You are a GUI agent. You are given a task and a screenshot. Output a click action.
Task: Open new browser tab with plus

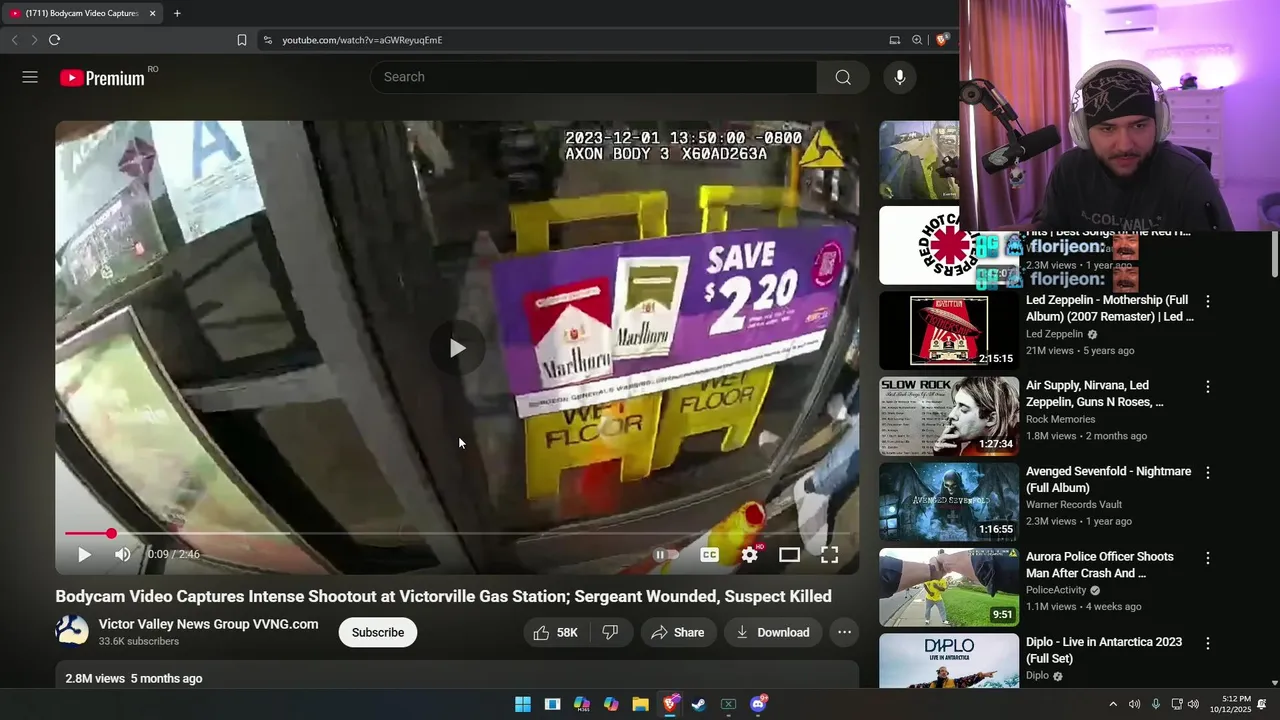(x=177, y=13)
